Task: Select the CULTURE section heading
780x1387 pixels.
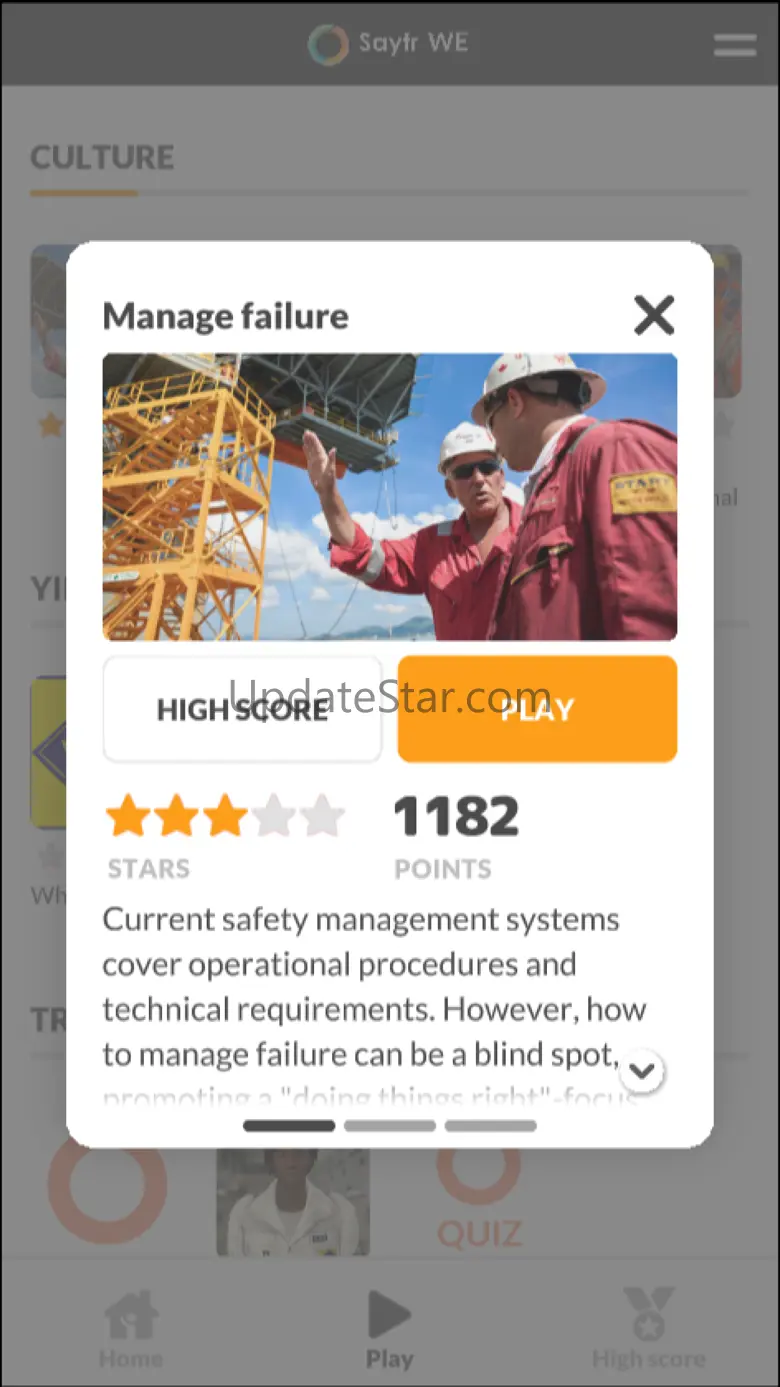Action: (x=102, y=158)
